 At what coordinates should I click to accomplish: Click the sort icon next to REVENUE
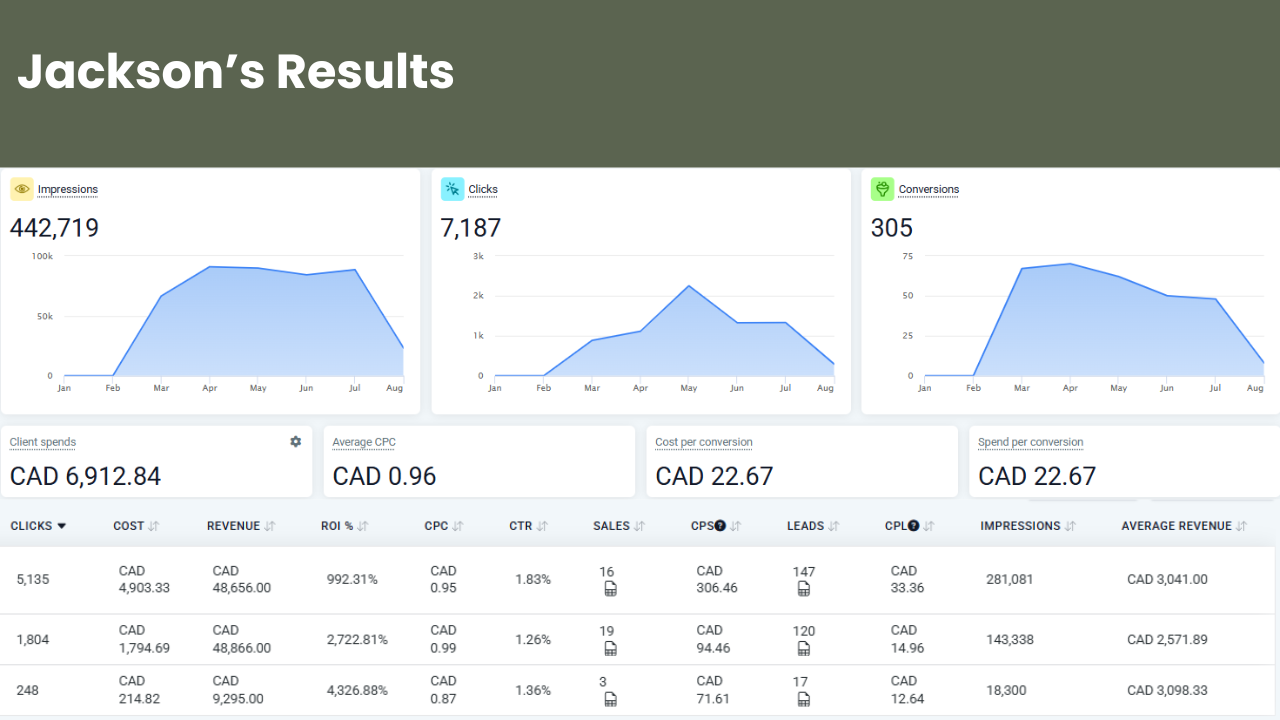coord(270,526)
